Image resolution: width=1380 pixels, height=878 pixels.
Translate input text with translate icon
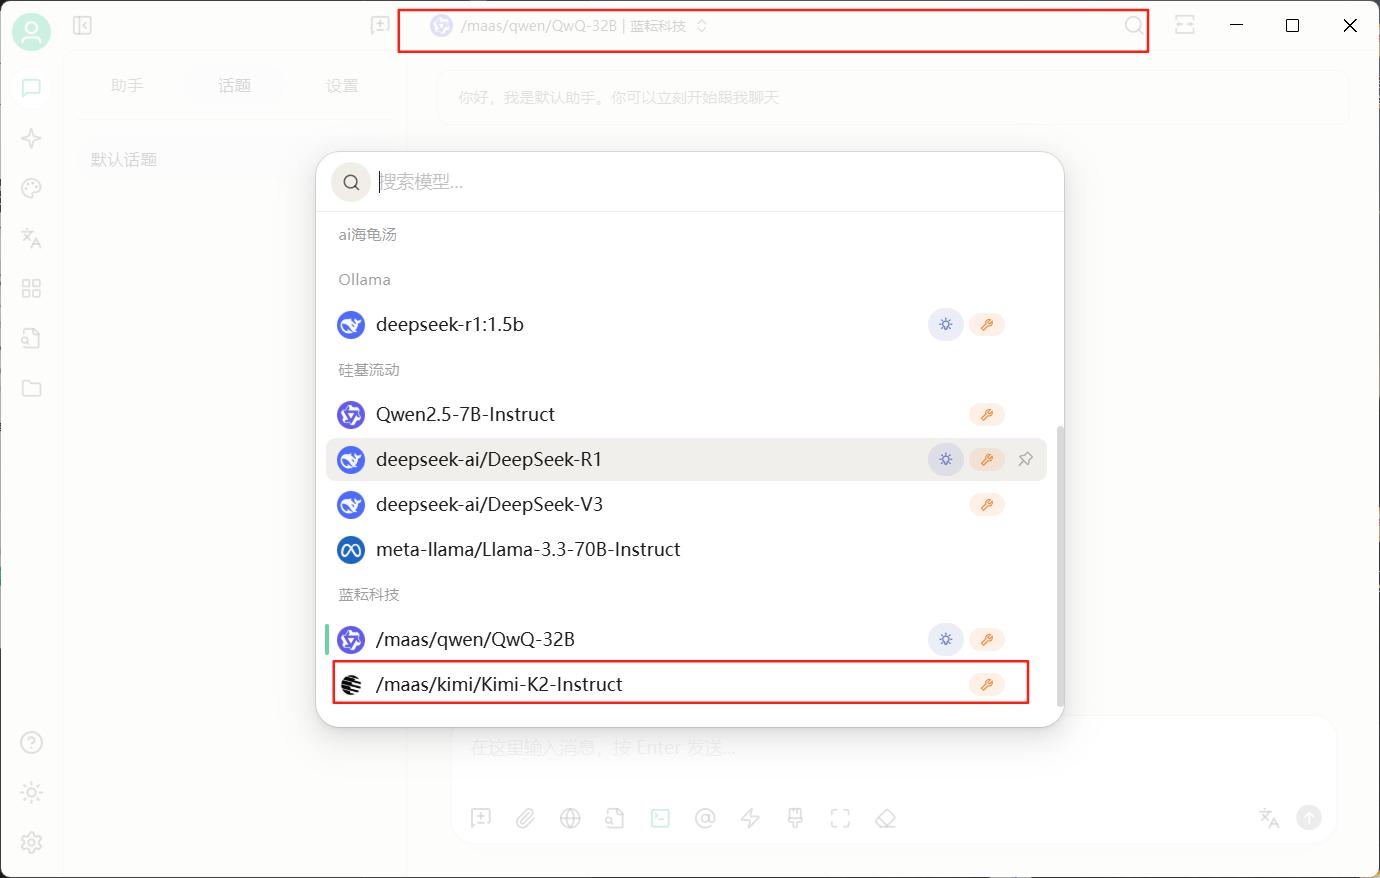pos(1269,818)
